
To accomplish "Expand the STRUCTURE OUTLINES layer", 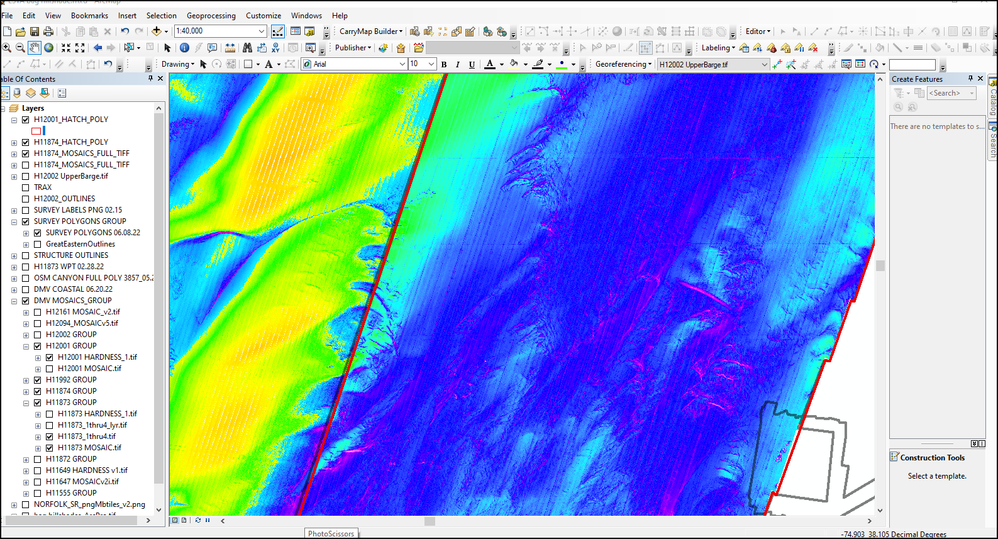I will tap(14, 255).
